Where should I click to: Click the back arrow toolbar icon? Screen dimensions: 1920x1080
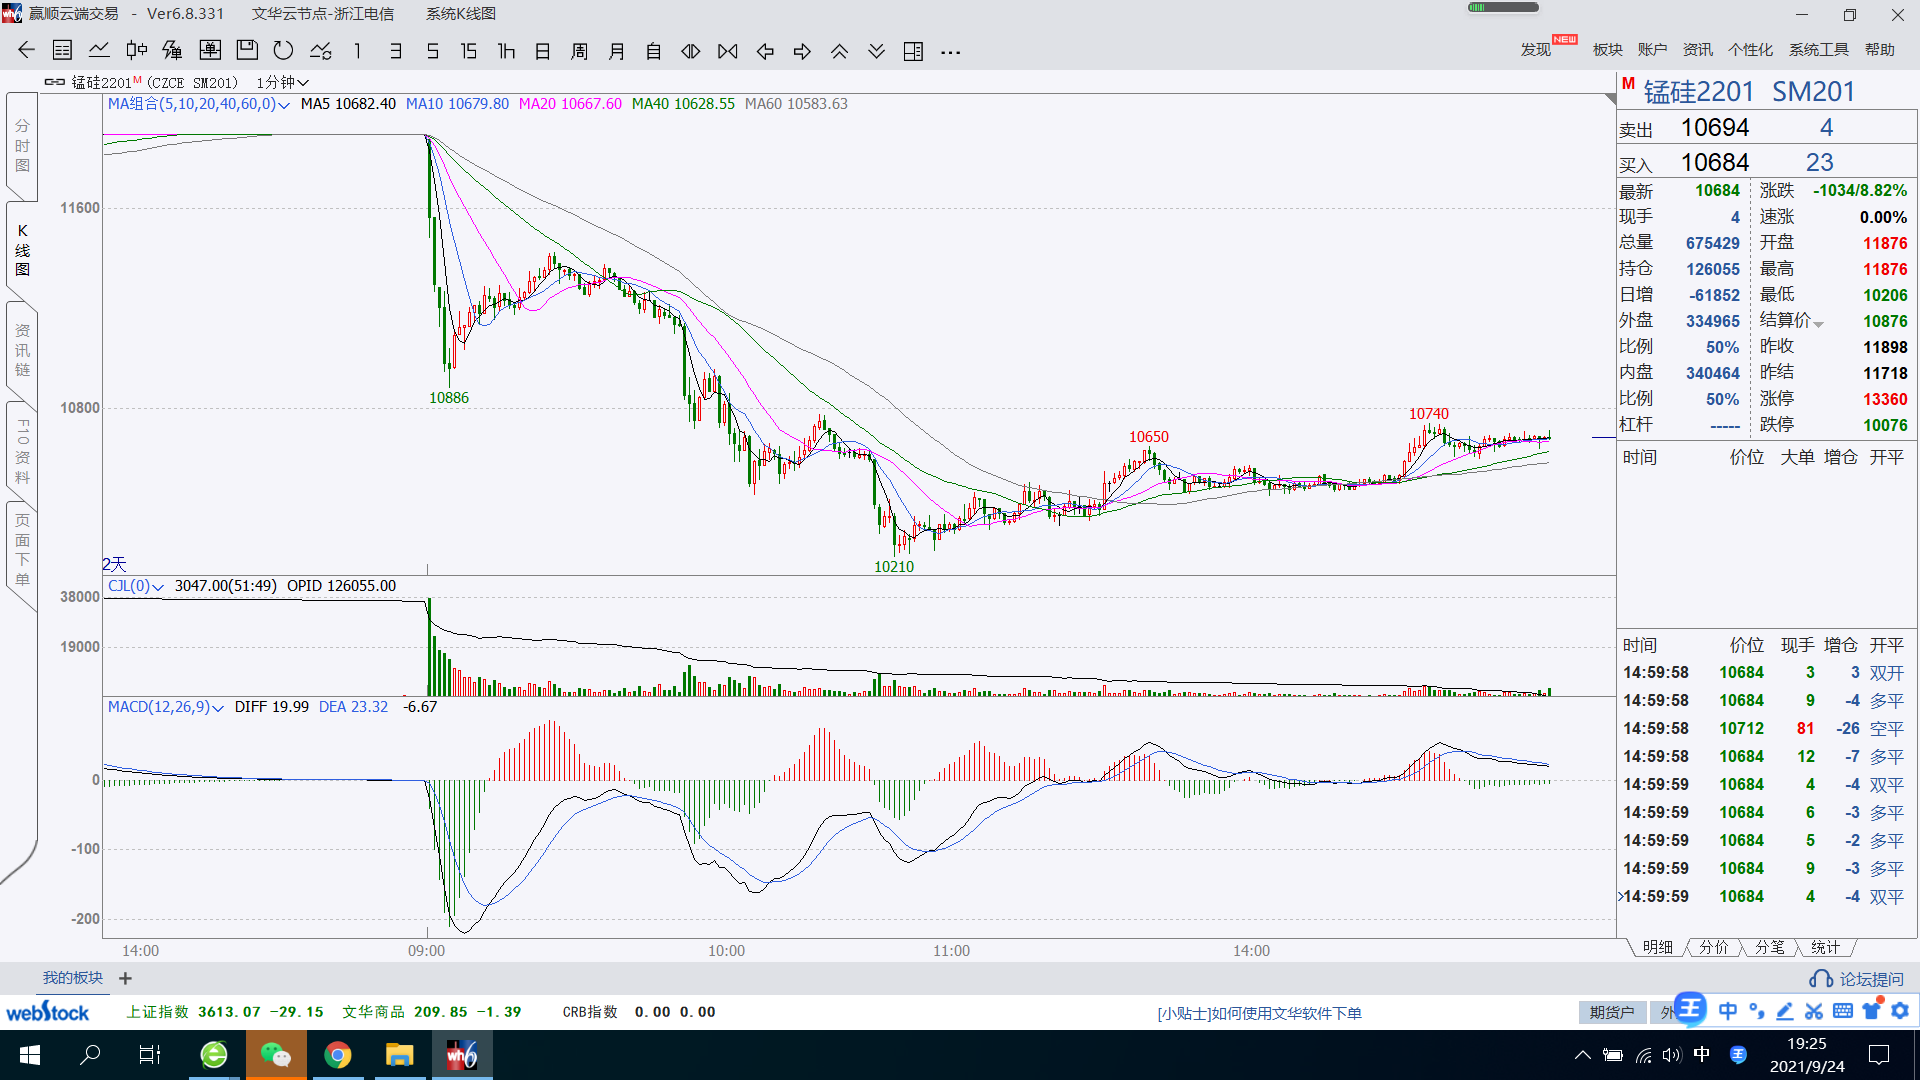click(26, 51)
